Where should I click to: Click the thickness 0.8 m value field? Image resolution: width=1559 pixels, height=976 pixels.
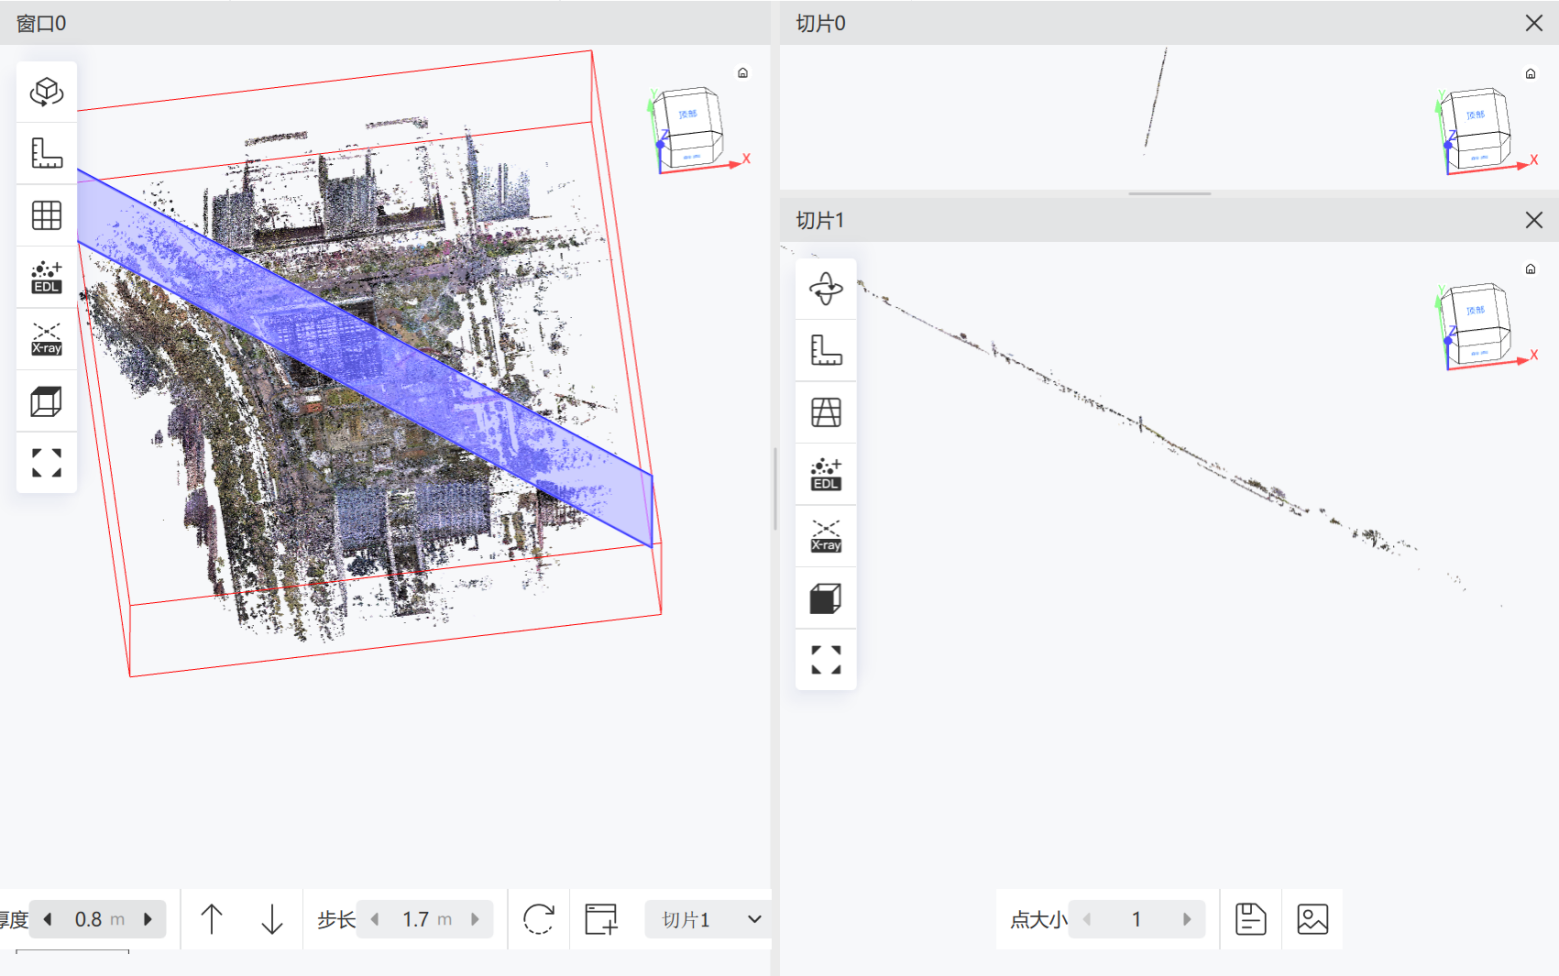point(98,919)
